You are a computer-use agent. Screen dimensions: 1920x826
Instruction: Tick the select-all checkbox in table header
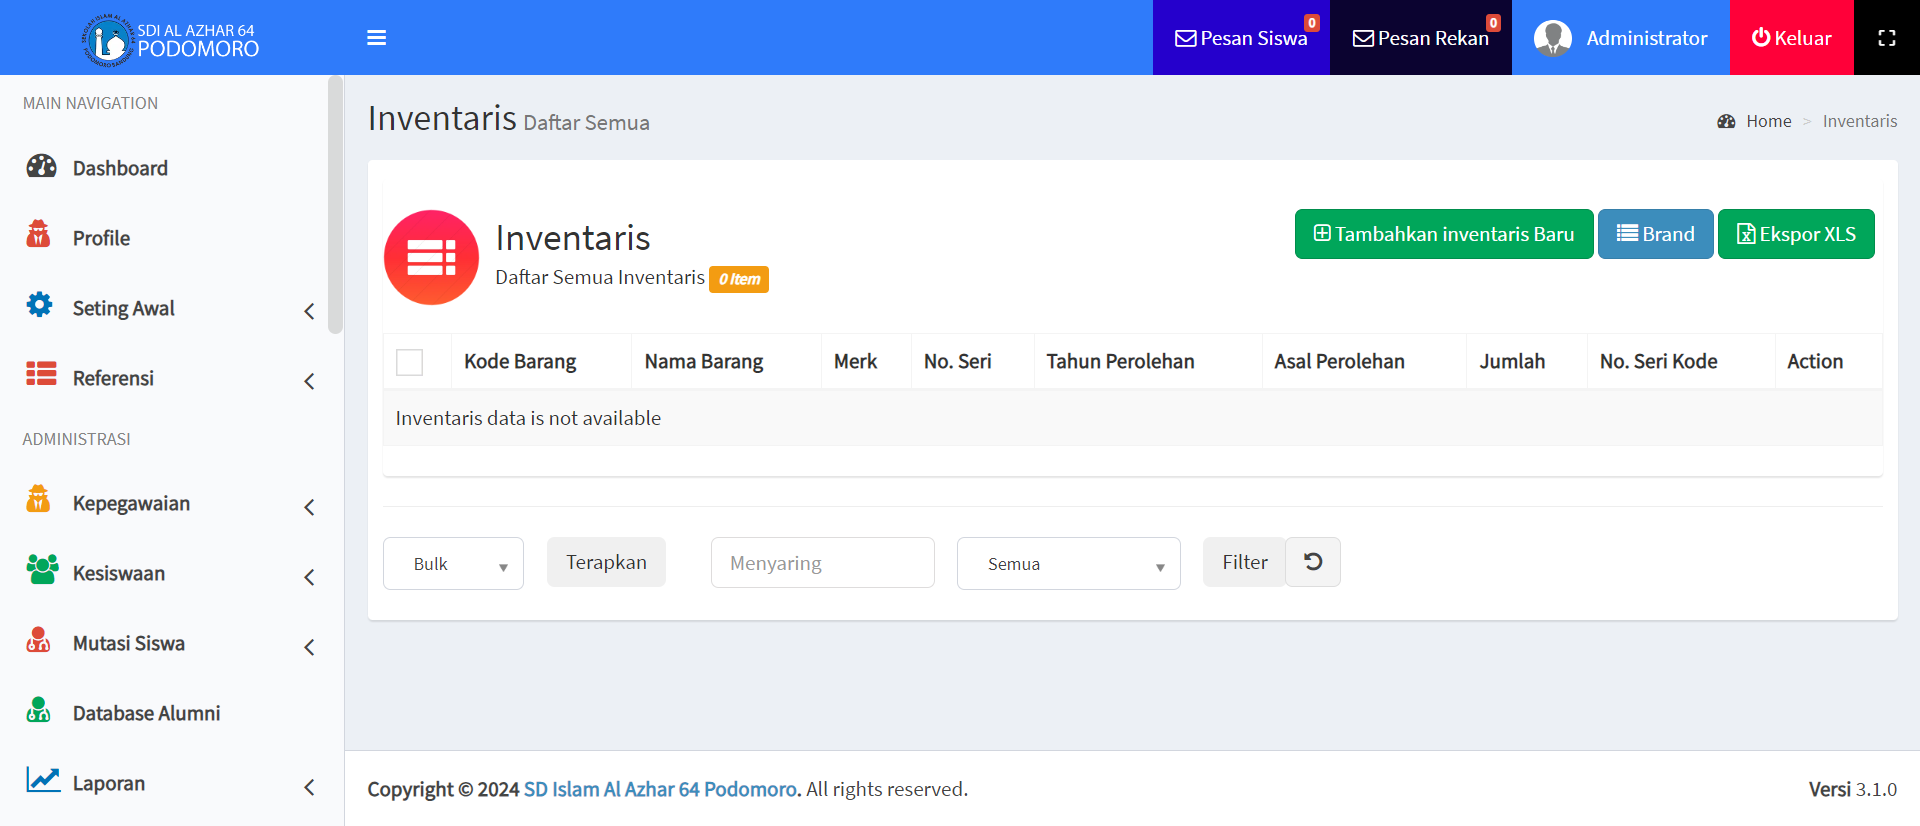coord(409,362)
